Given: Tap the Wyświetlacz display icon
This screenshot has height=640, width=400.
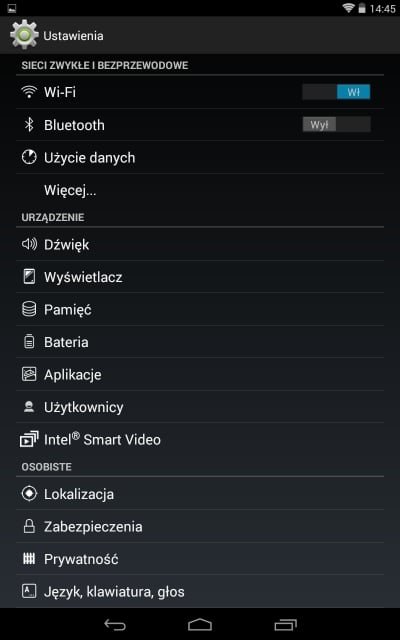Looking at the screenshot, I should 29,277.
